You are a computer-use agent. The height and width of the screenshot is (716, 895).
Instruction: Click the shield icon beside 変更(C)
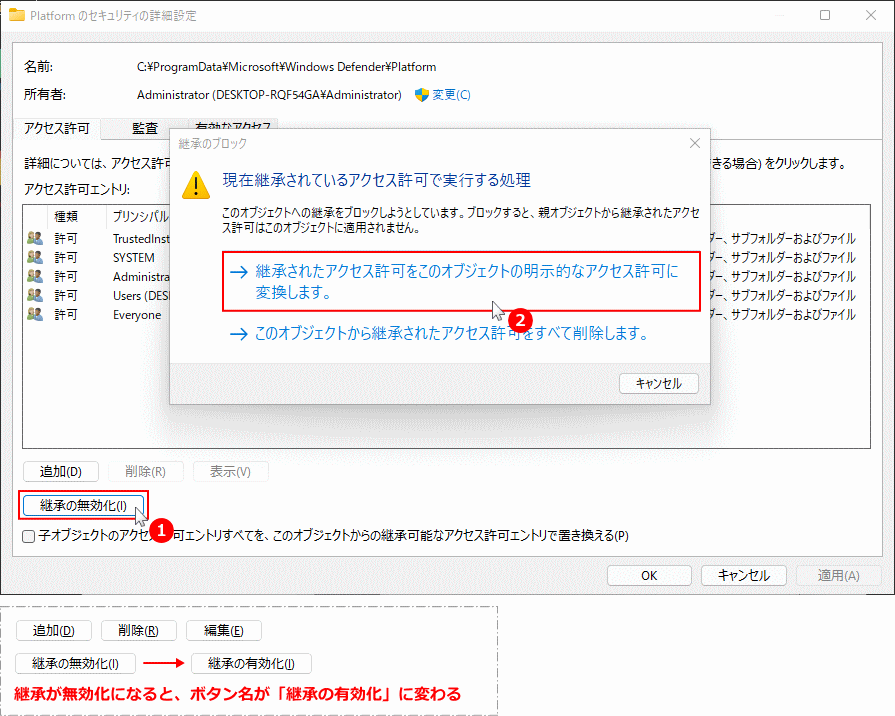tap(421, 95)
